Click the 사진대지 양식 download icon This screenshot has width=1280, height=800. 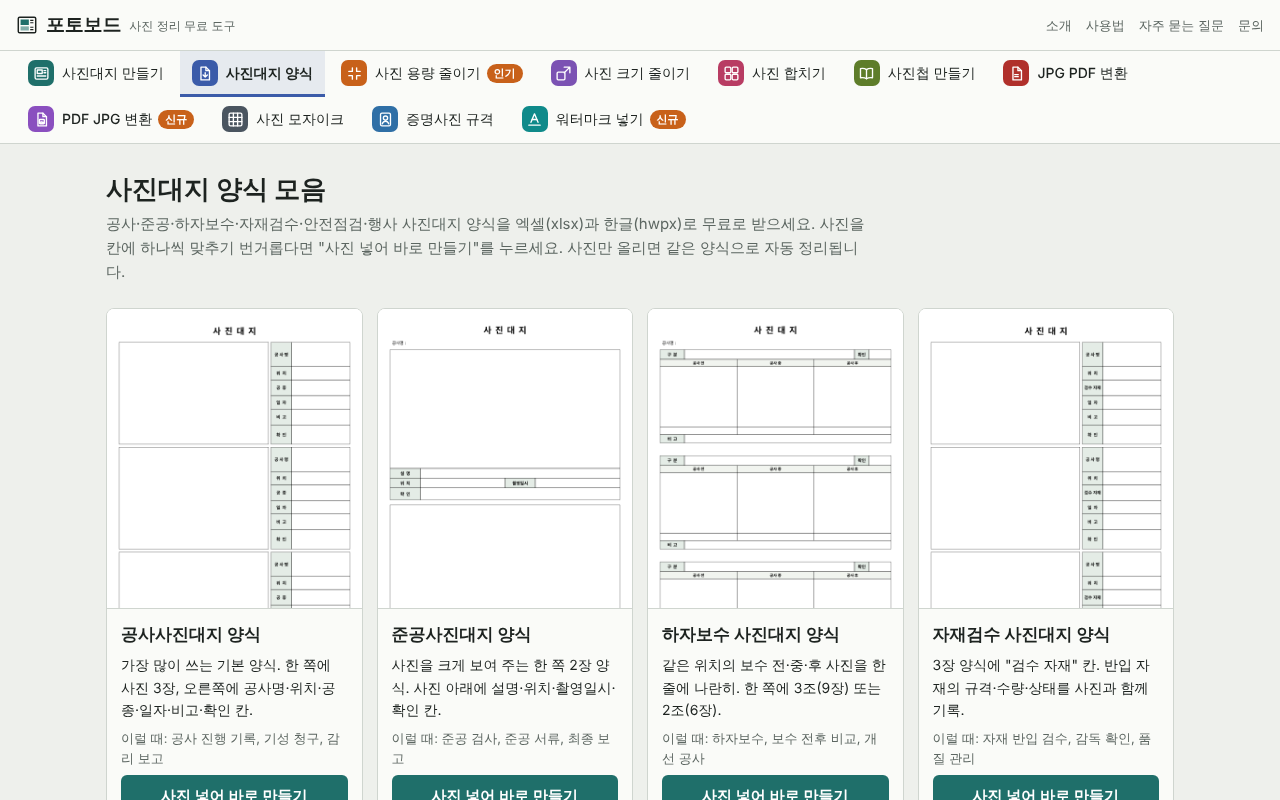coord(205,73)
